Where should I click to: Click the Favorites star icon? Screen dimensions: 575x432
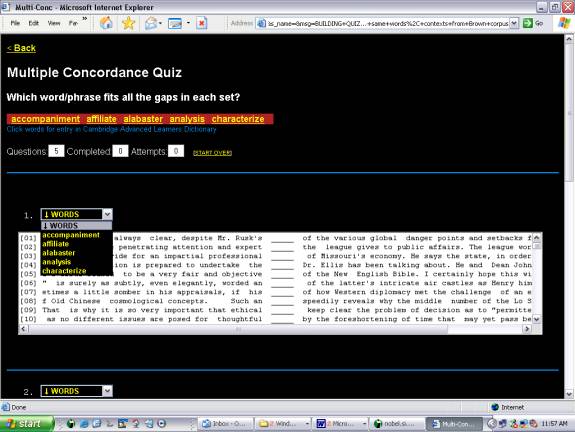[x=128, y=23]
